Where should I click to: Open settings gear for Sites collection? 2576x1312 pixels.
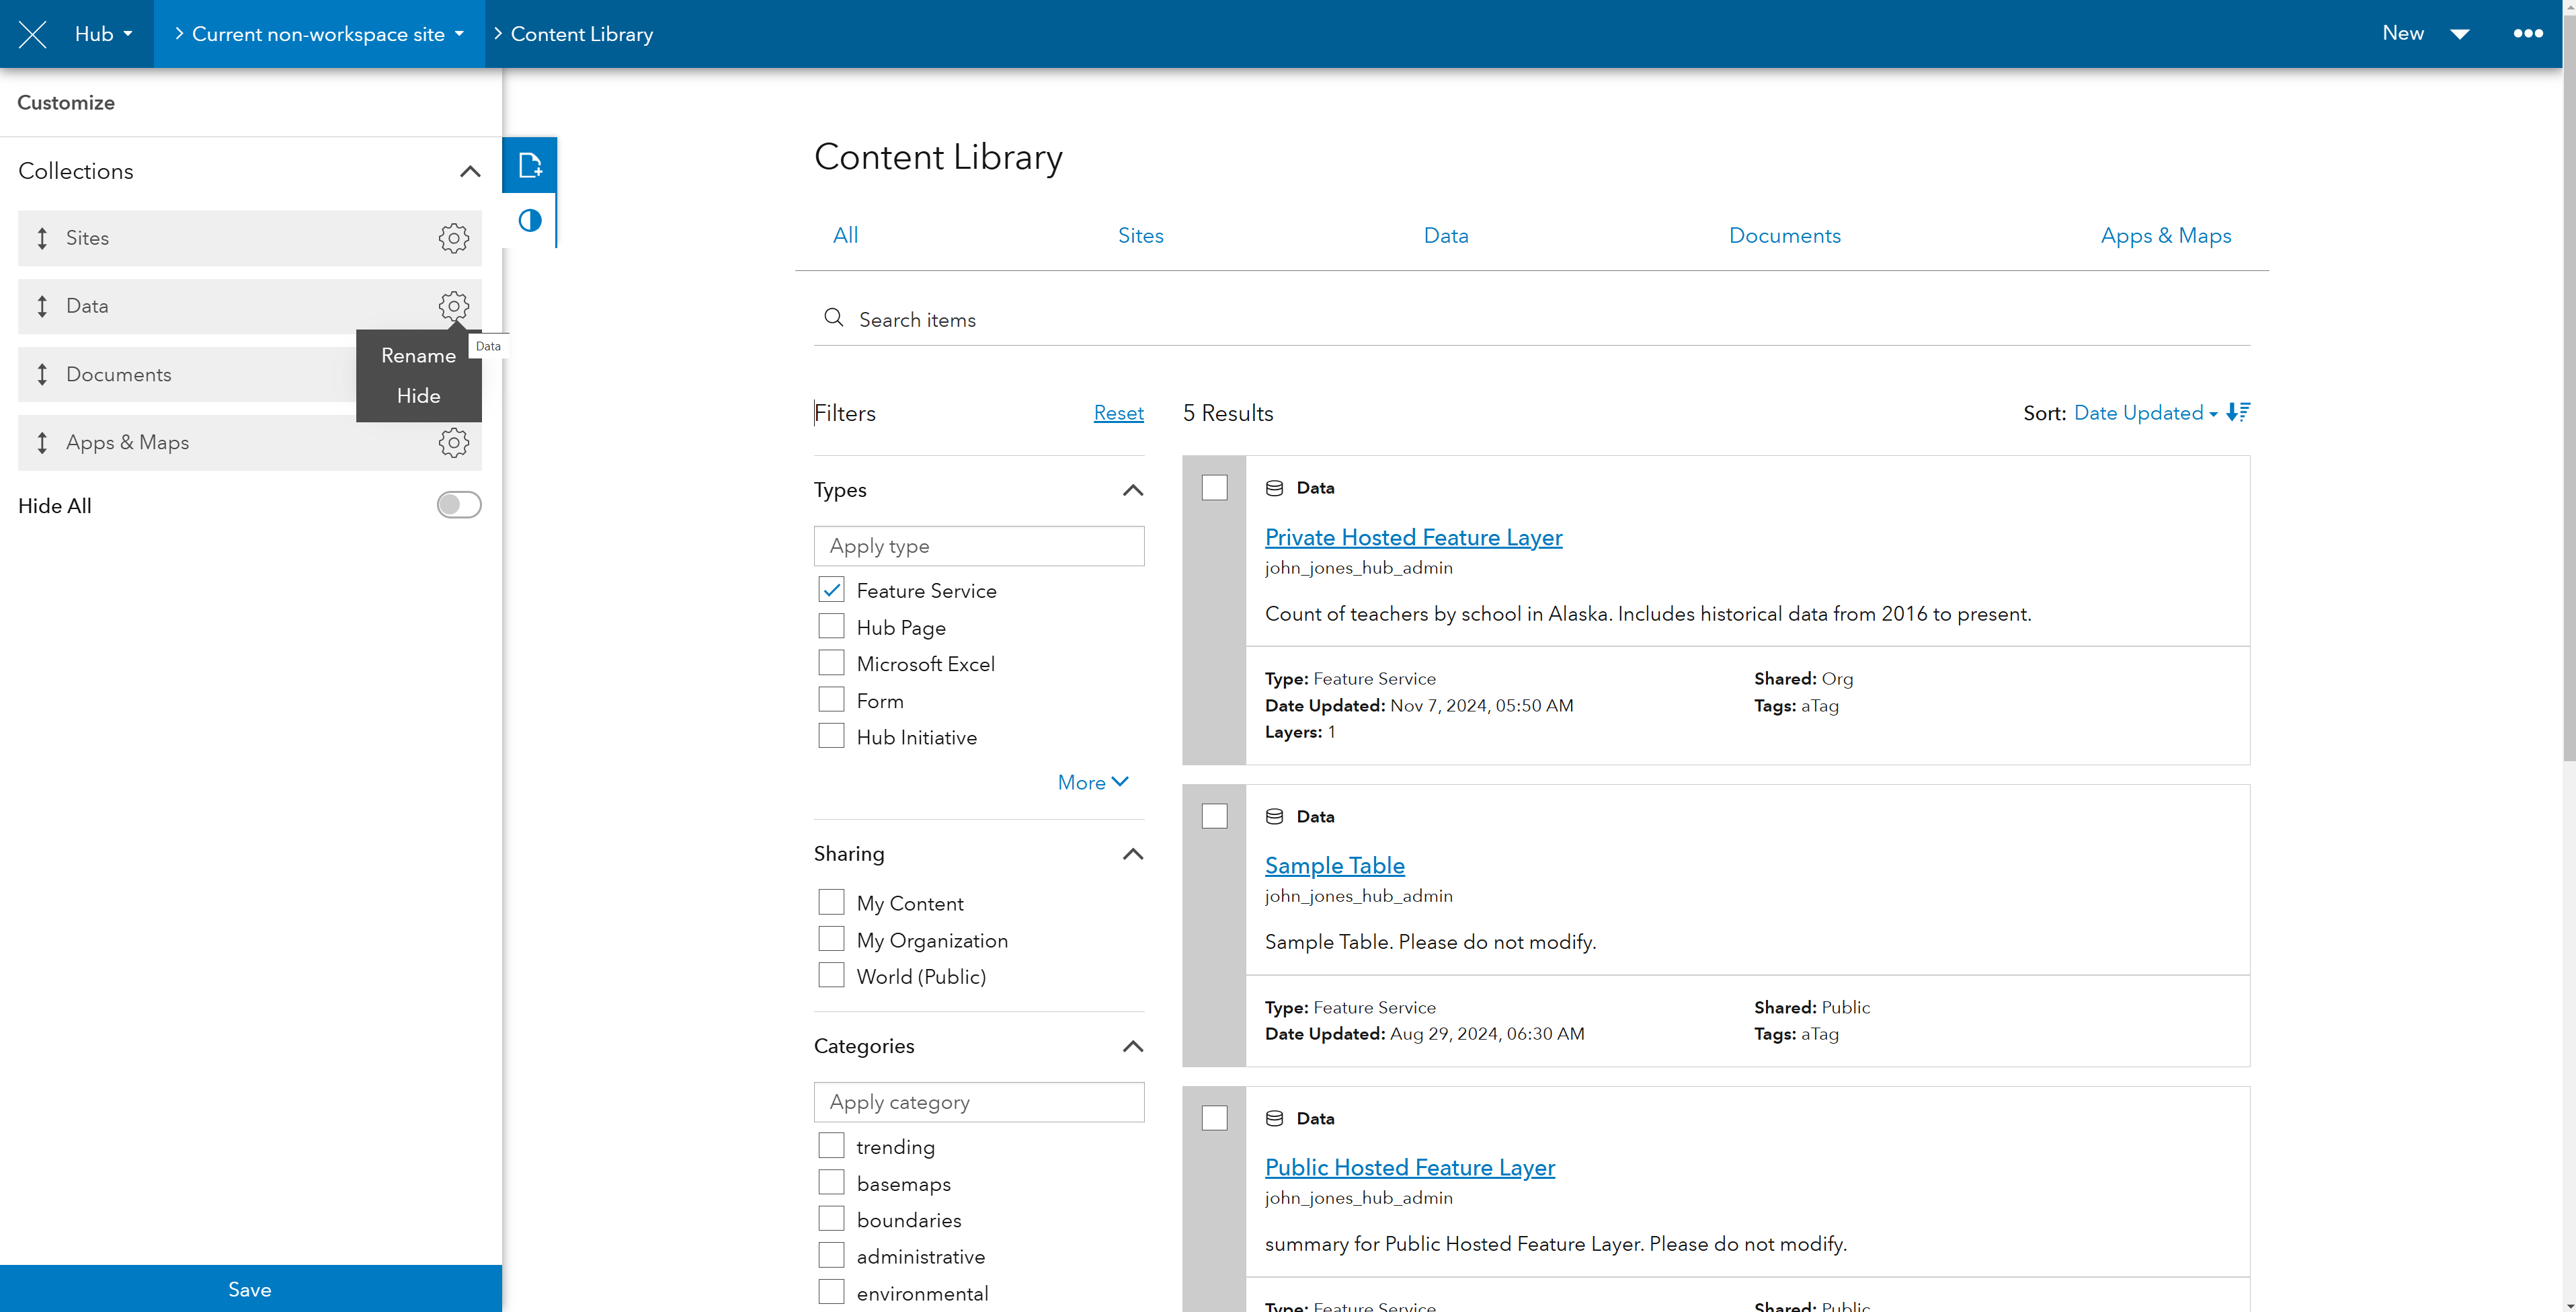[x=453, y=238]
